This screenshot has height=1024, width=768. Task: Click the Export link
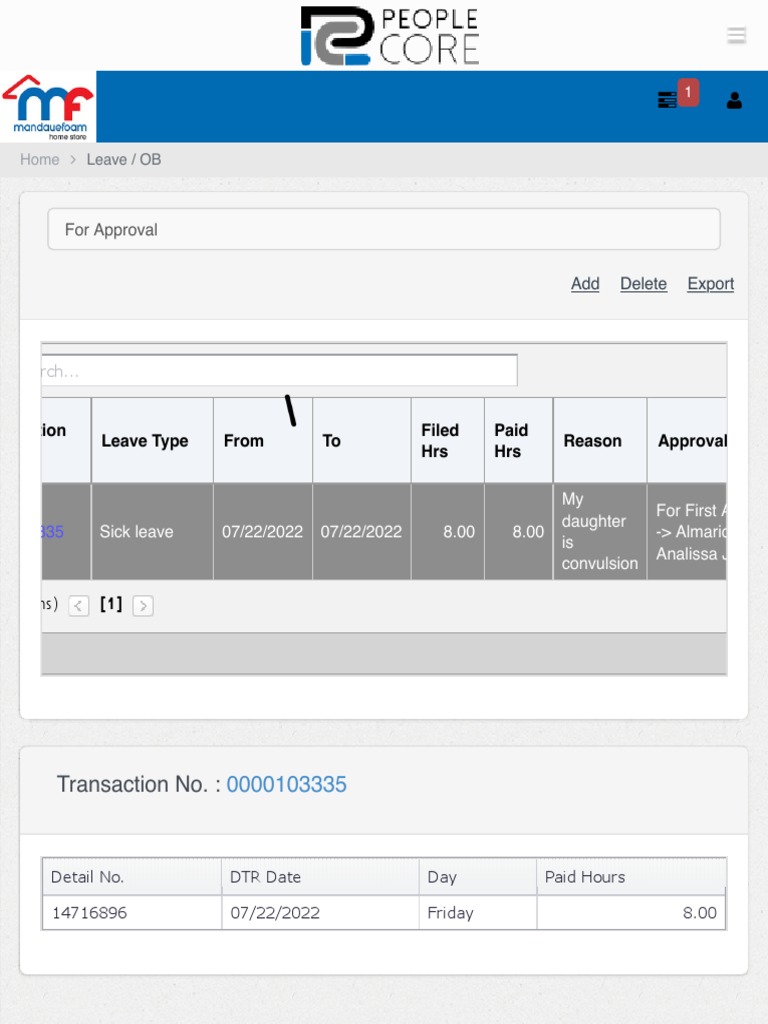click(x=711, y=283)
